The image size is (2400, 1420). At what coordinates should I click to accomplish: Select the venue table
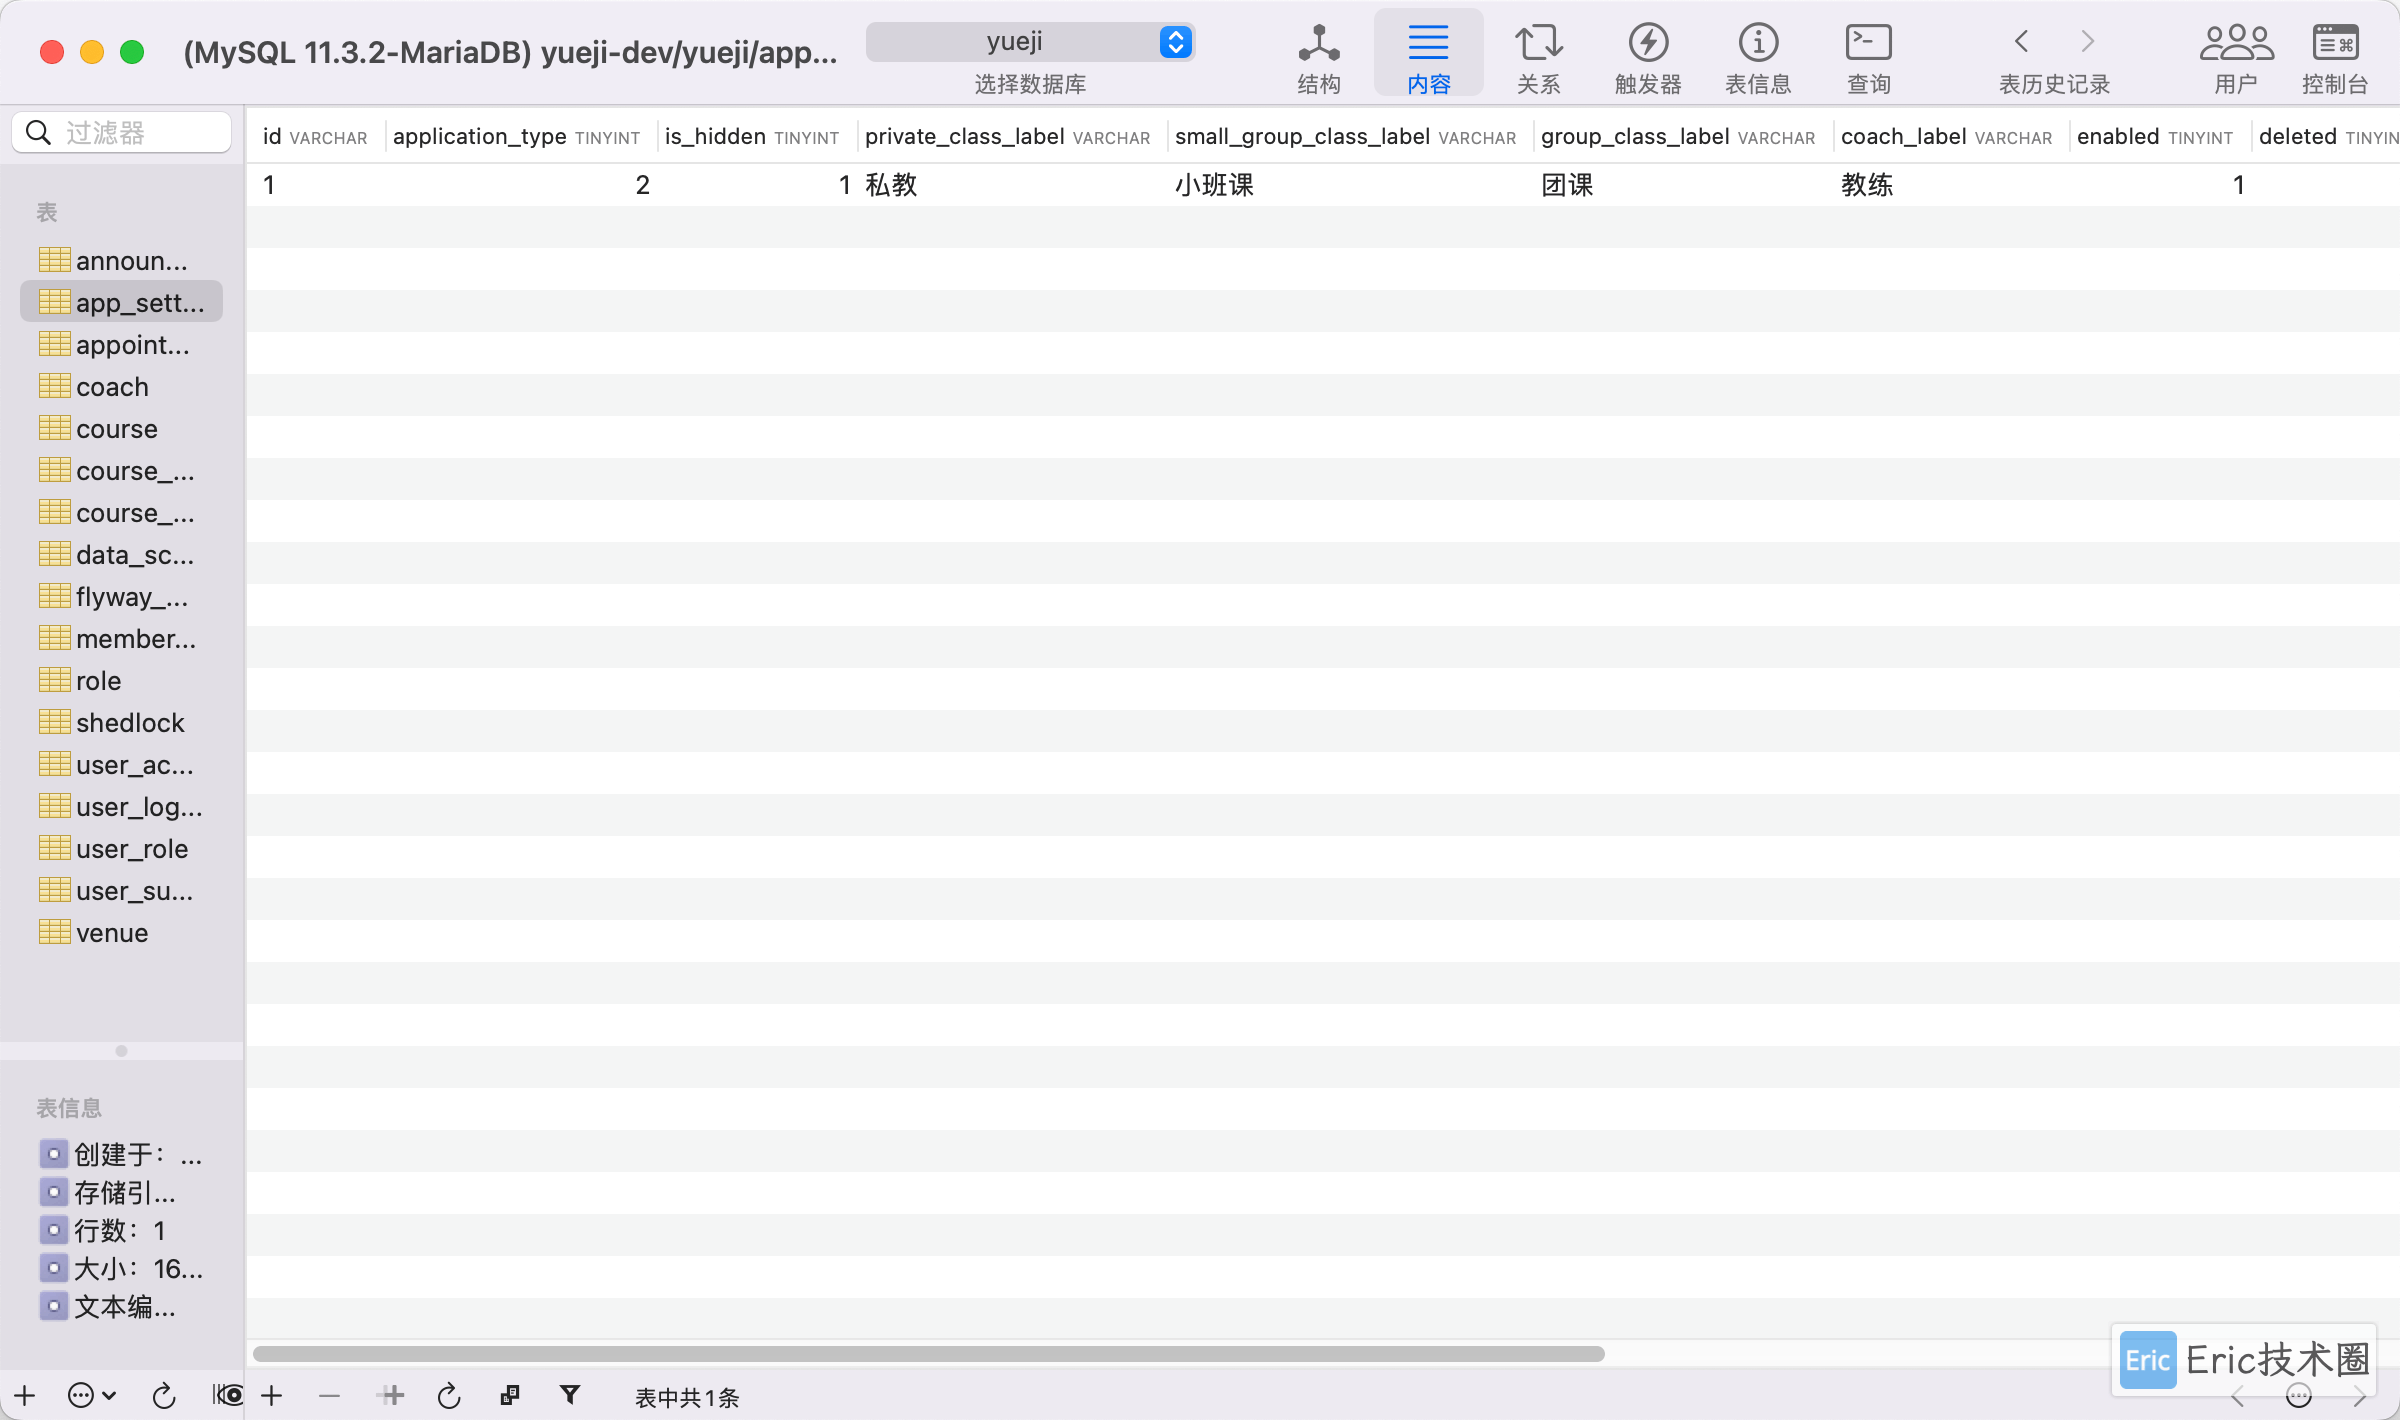coord(122,932)
